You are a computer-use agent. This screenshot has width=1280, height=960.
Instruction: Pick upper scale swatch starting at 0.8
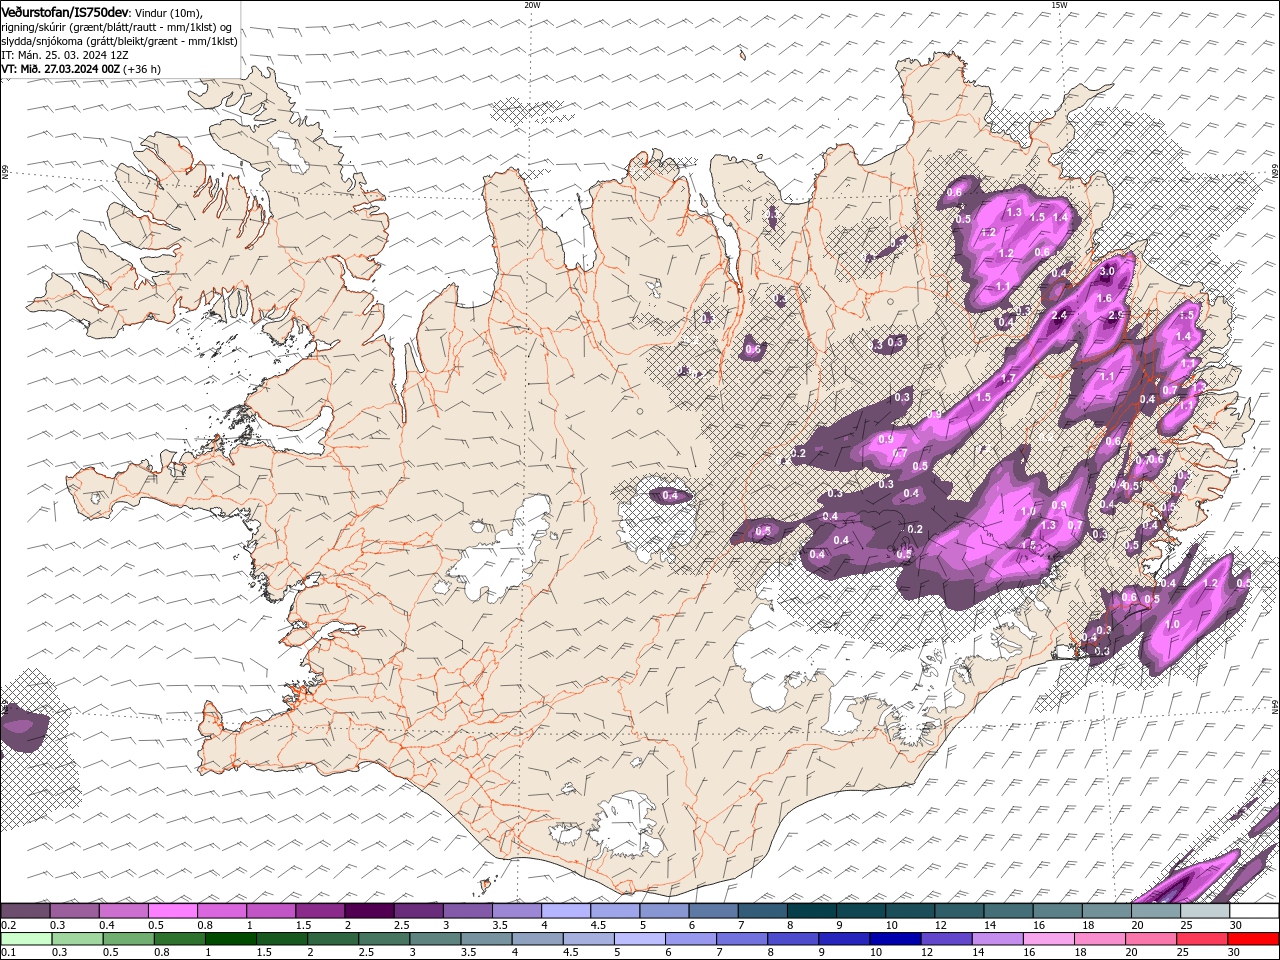coord(222,911)
